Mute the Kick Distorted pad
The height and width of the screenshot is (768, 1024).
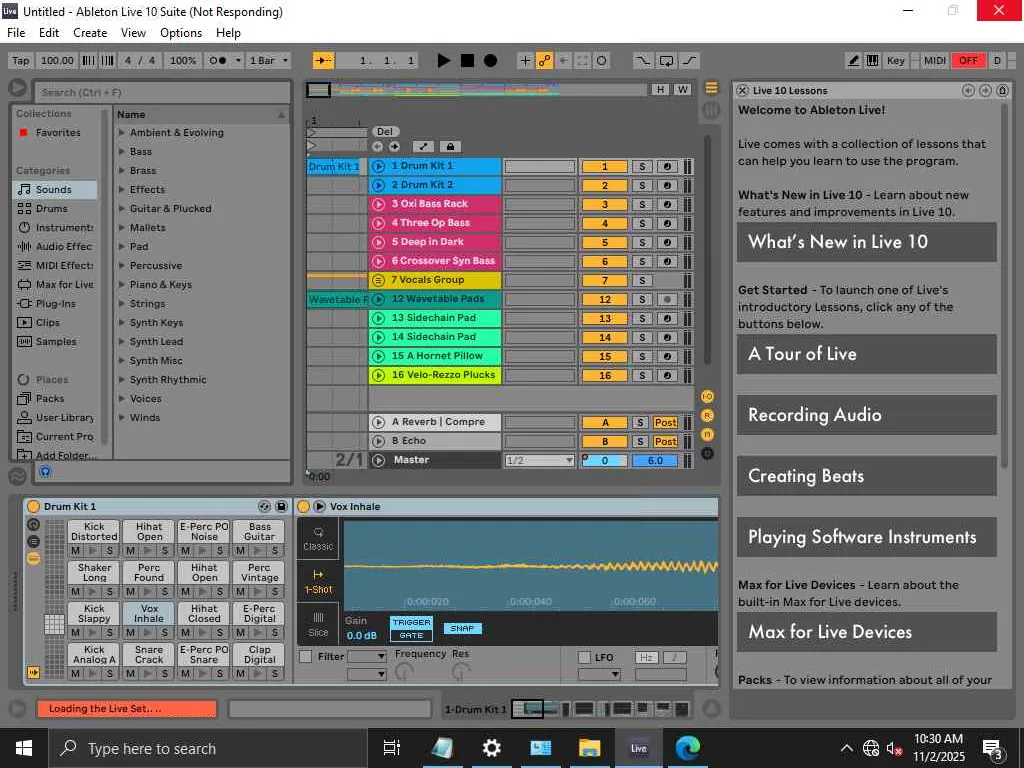pos(76,551)
